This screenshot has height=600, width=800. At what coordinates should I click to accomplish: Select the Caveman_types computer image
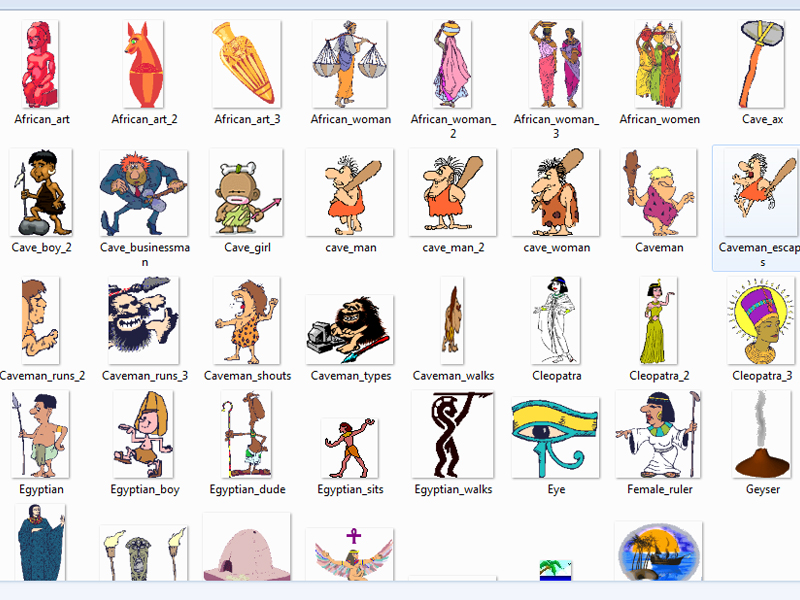350,330
